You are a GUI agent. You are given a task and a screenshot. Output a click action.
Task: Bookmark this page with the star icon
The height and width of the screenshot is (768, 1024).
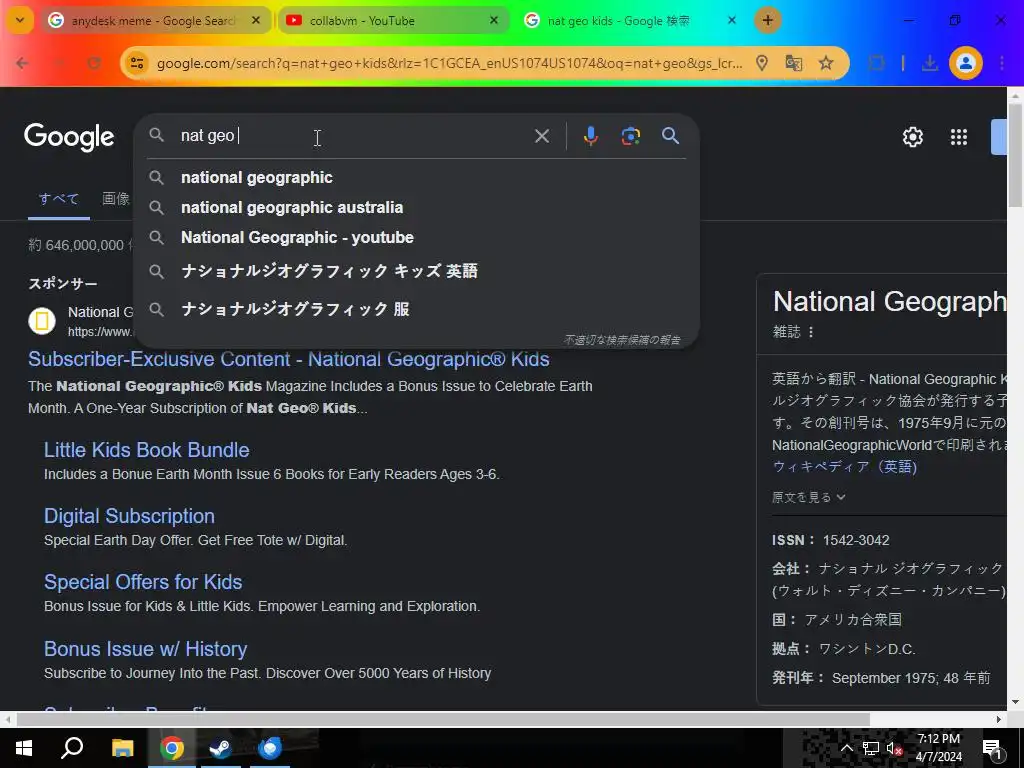click(826, 63)
